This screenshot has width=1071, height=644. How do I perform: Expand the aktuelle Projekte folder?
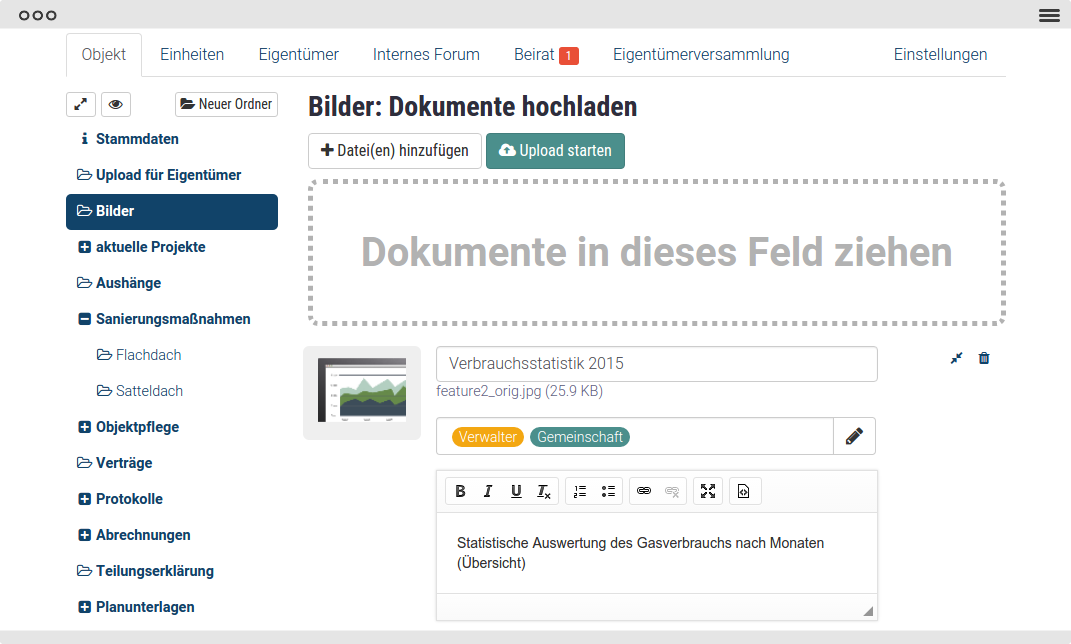(85, 247)
